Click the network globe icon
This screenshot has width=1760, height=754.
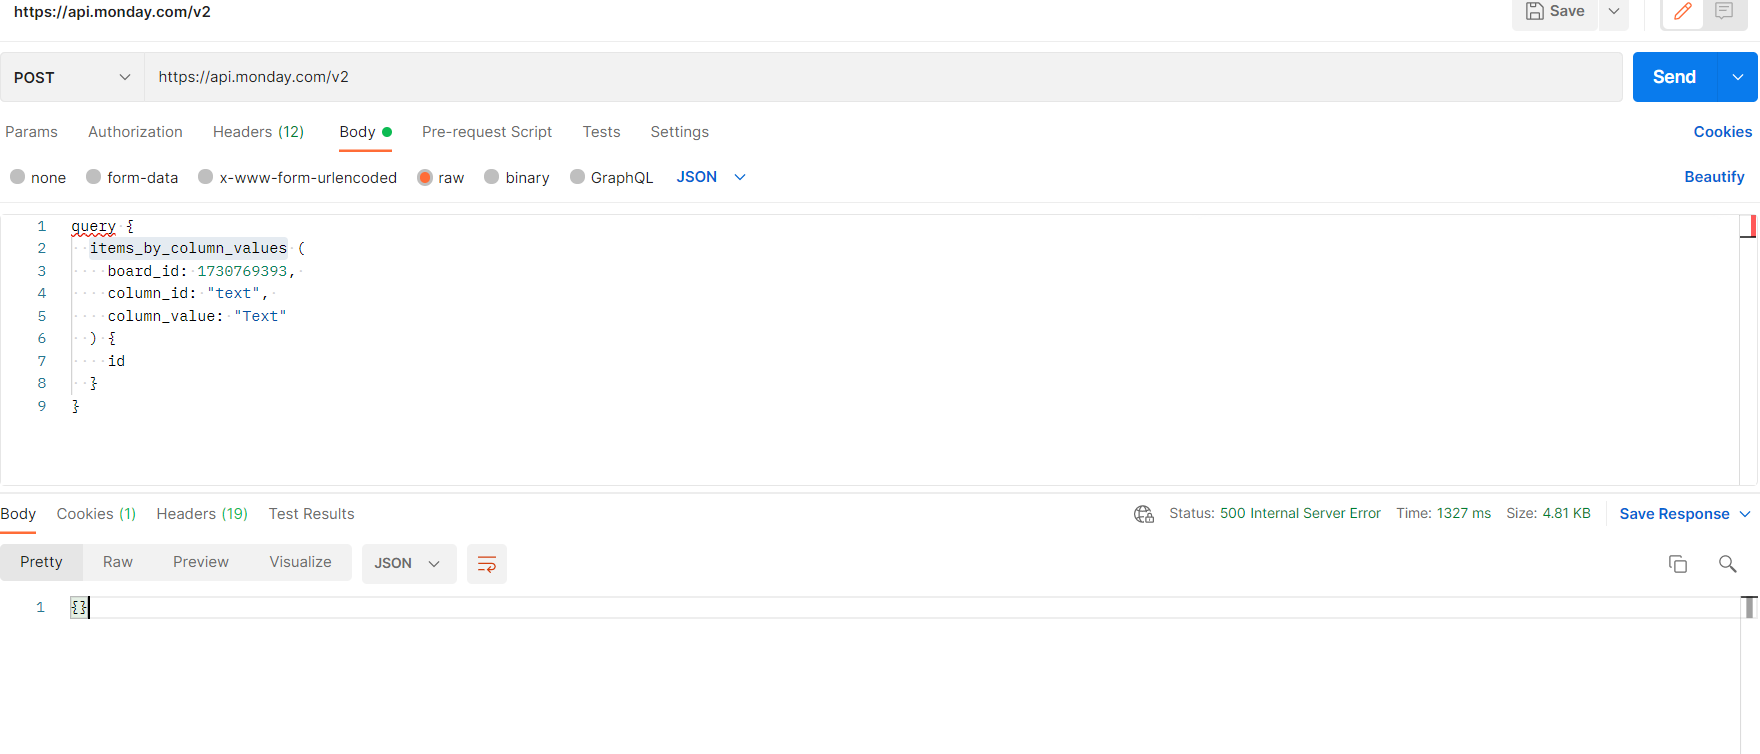pyautogui.click(x=1144, y=514)
